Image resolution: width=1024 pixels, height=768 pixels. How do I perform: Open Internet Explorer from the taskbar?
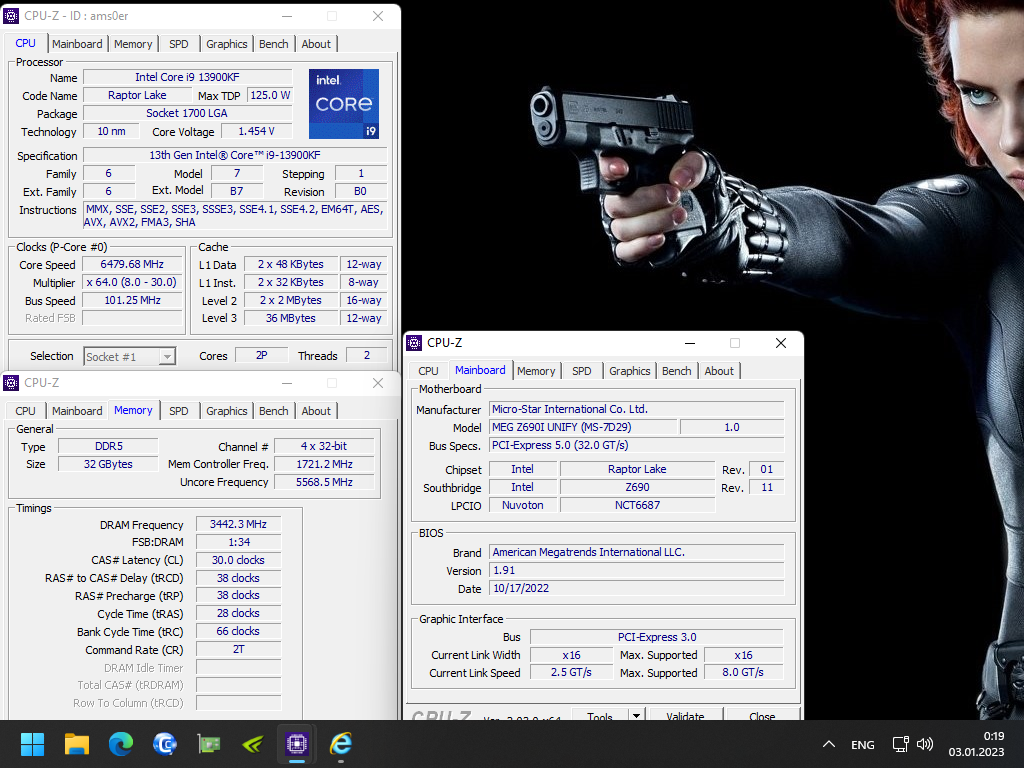pyautogui.click(x=341, y=744)
